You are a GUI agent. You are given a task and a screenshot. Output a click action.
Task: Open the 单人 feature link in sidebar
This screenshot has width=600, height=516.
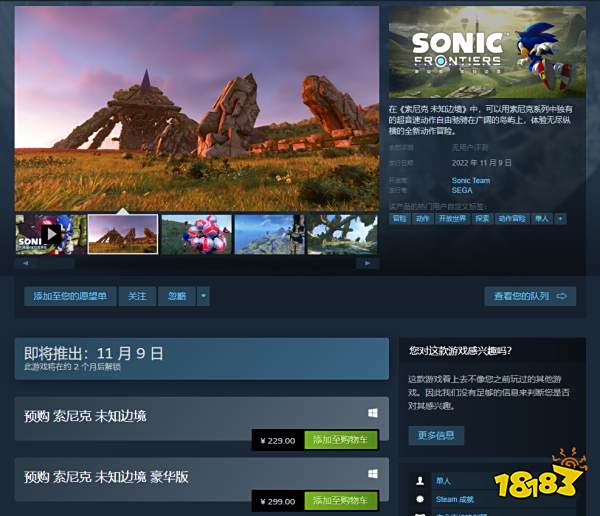tap(443, 481)
